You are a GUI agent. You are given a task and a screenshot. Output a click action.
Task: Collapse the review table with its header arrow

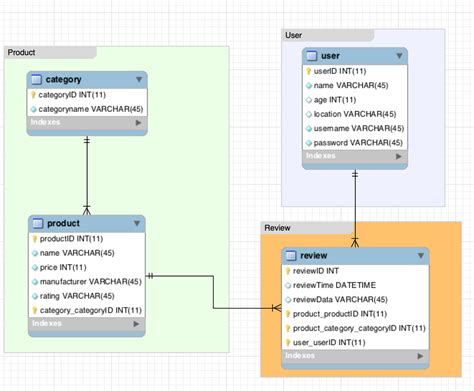421,256
